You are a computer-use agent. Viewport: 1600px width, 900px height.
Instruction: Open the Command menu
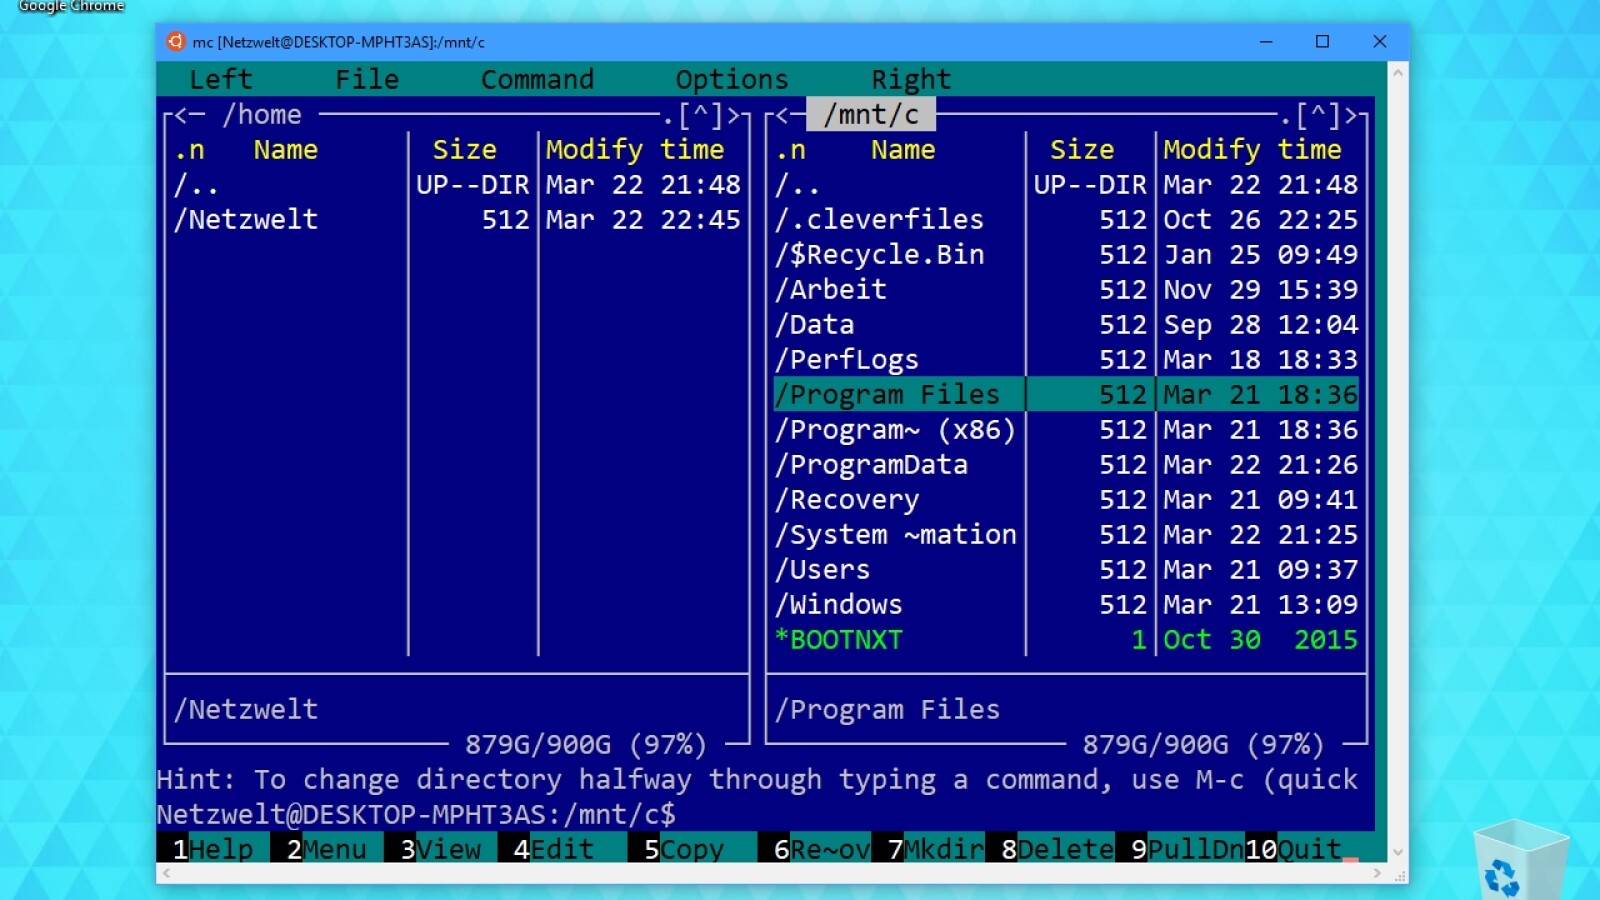(x=537, y=79)
